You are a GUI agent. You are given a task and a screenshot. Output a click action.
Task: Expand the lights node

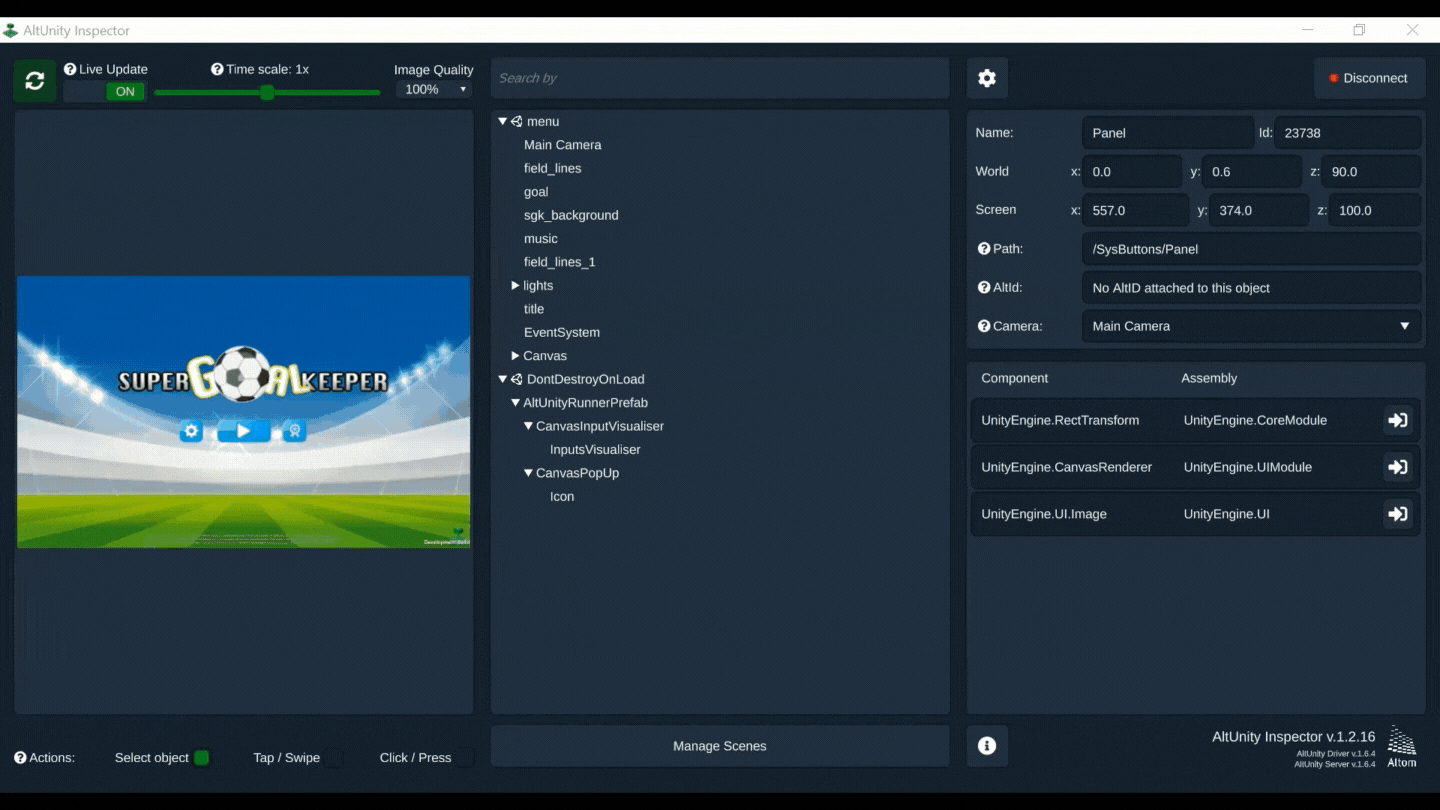tap(516, 286)
